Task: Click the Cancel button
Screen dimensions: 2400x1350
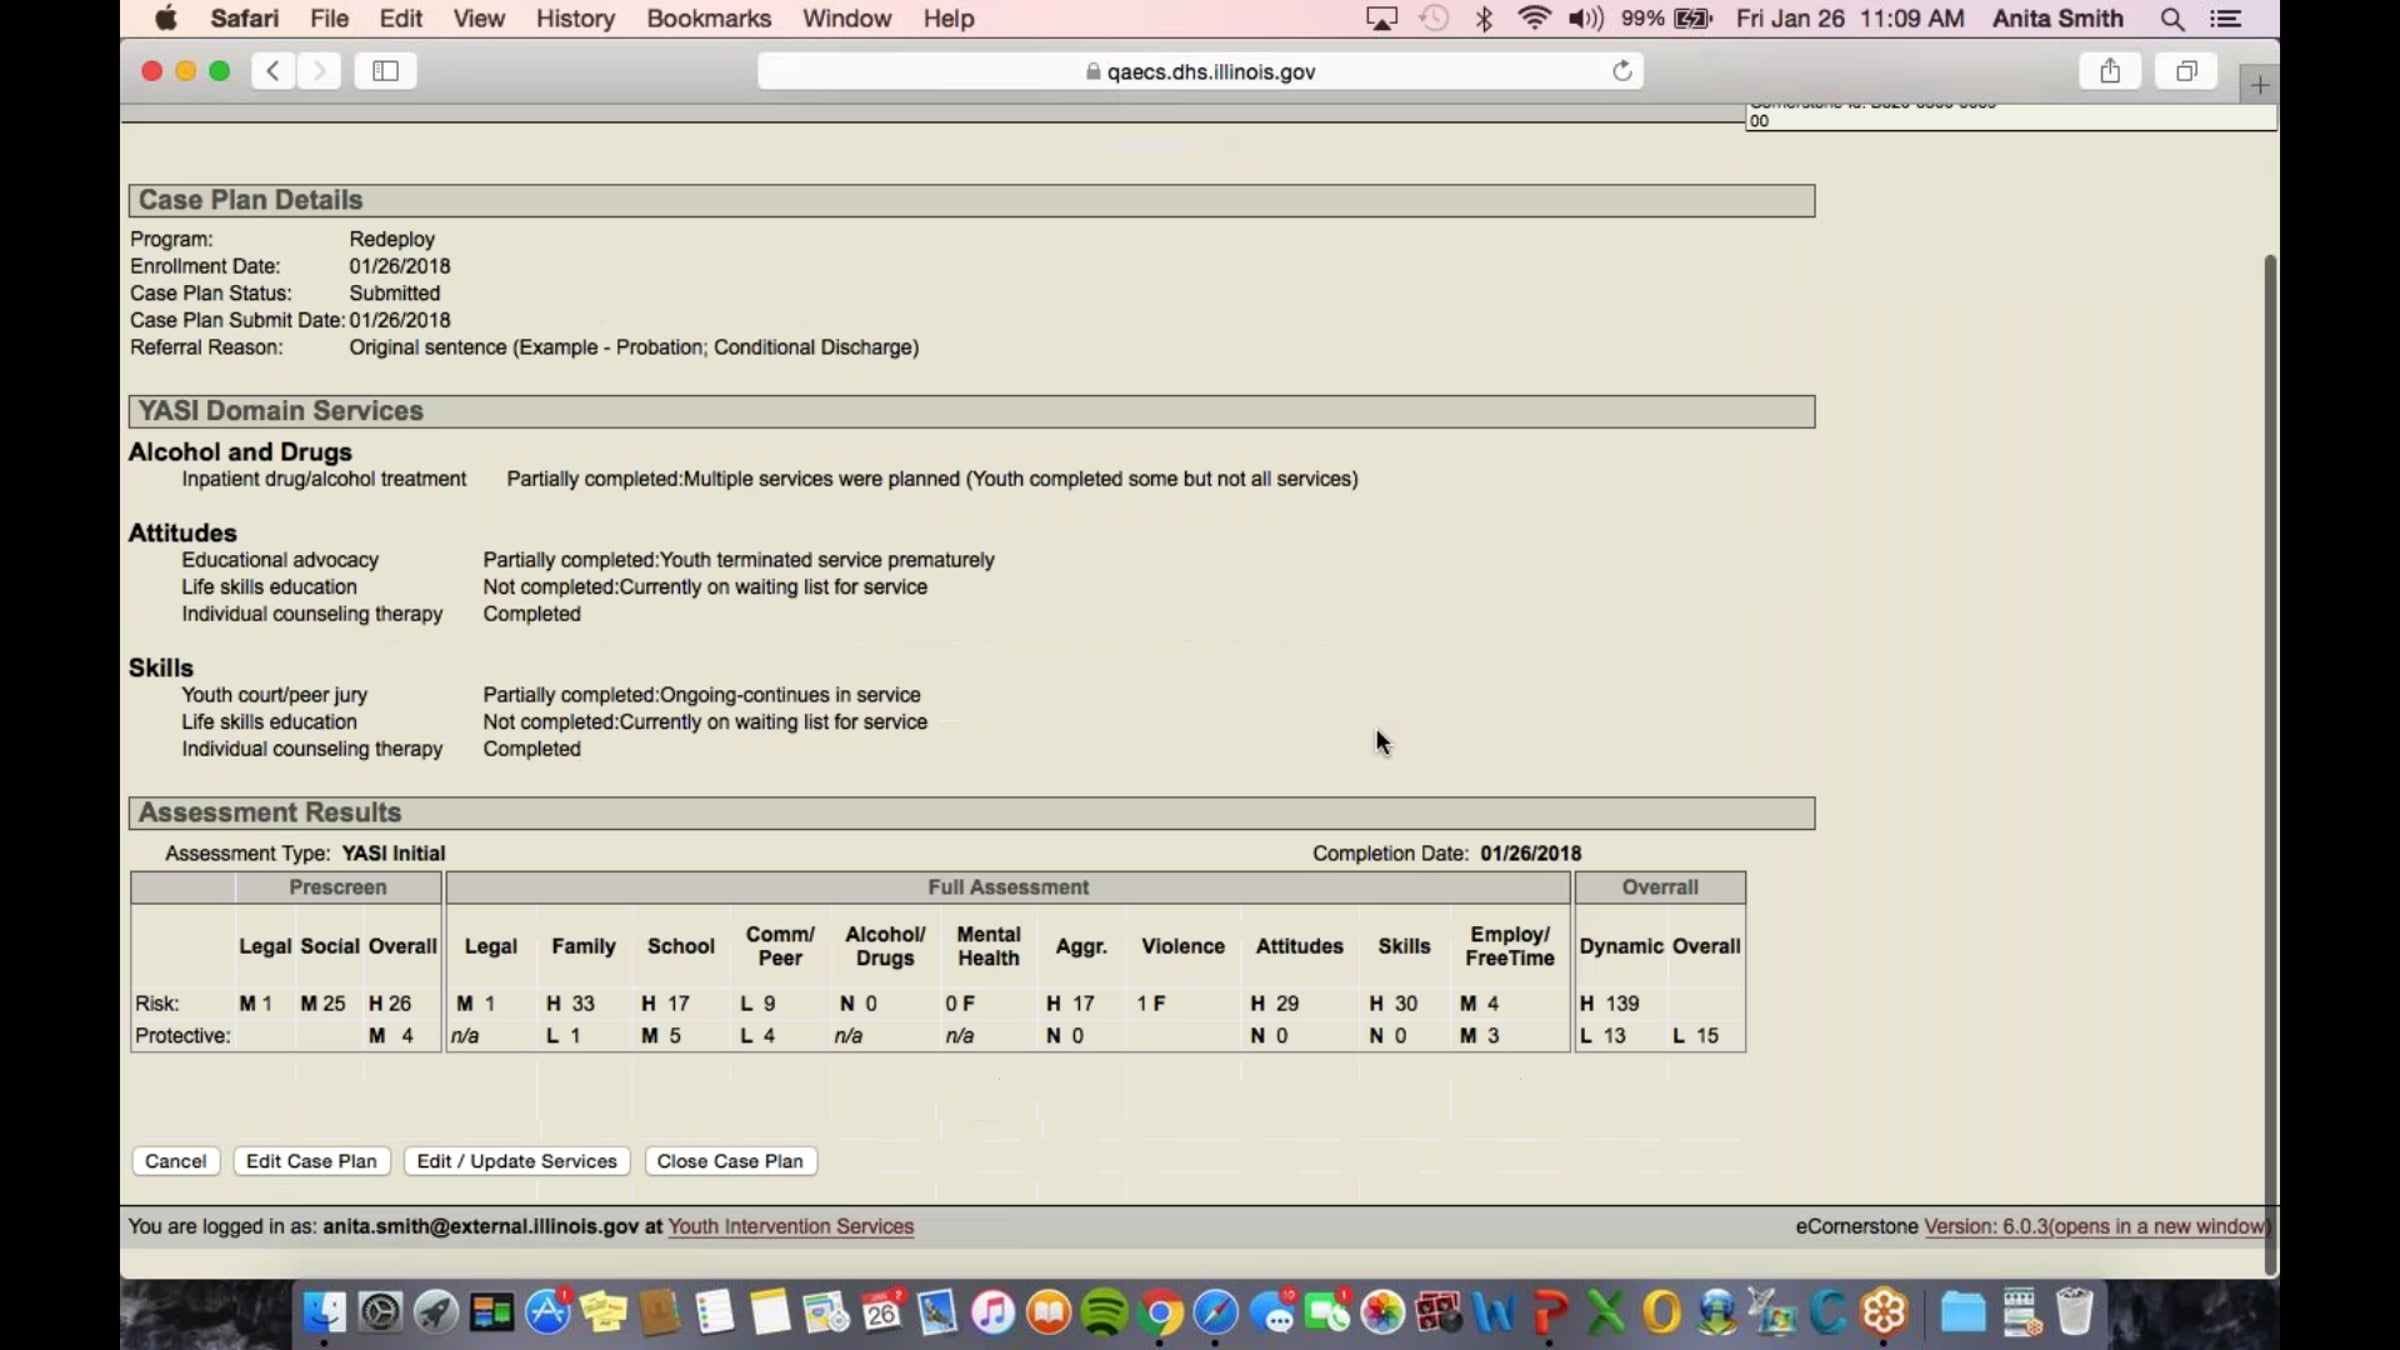Action: [x=176, y=1161]
